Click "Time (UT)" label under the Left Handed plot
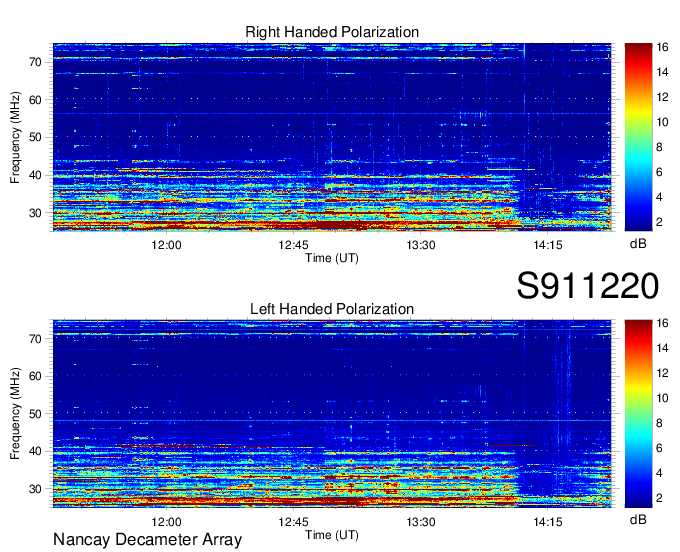680x552 pixels. point(332,535)
